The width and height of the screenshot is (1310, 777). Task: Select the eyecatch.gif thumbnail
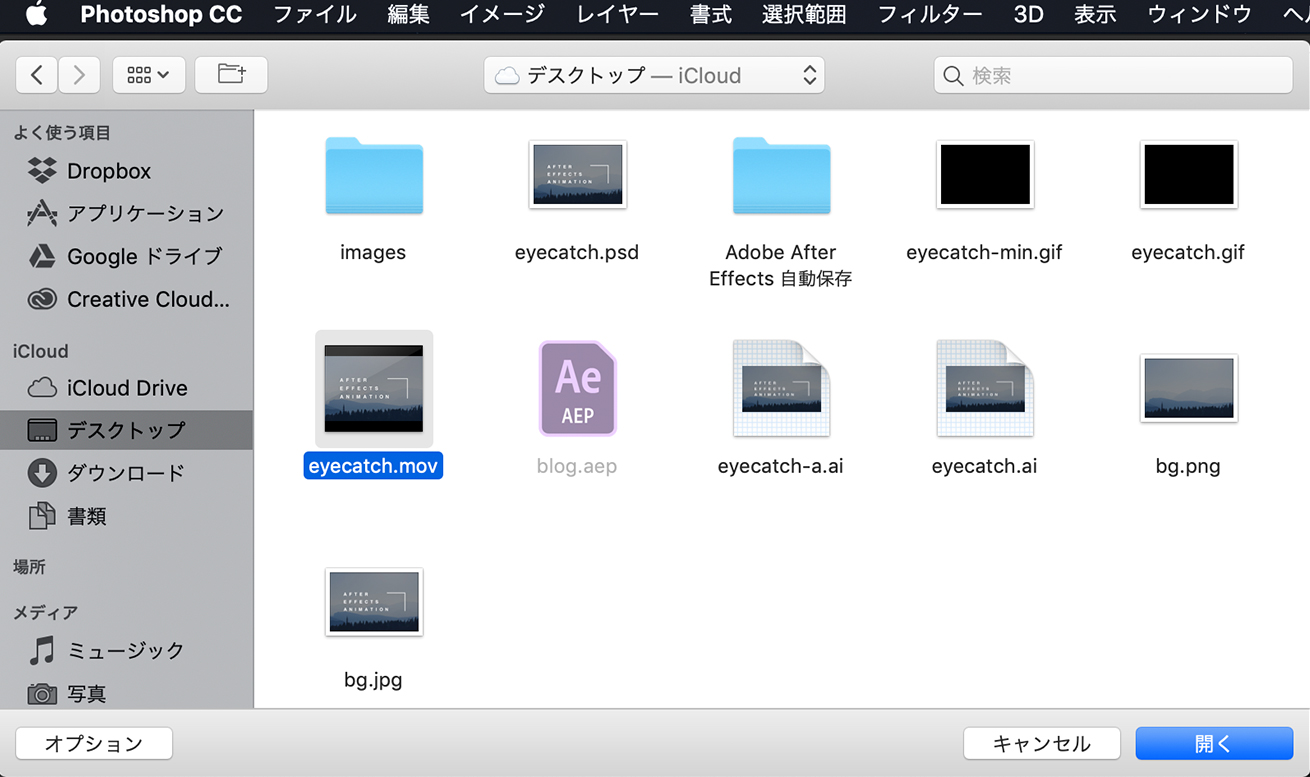click(x=1188, y=175)
